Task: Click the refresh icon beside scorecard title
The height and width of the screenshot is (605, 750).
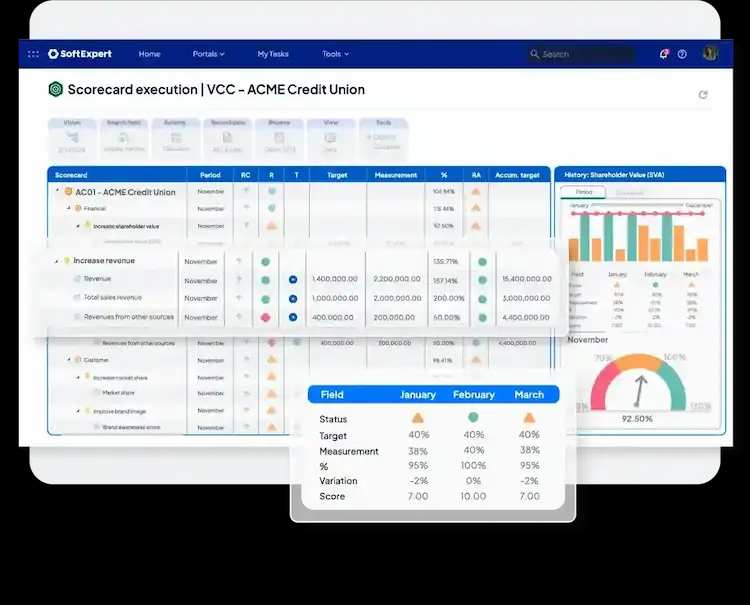Action: (703, 95)
